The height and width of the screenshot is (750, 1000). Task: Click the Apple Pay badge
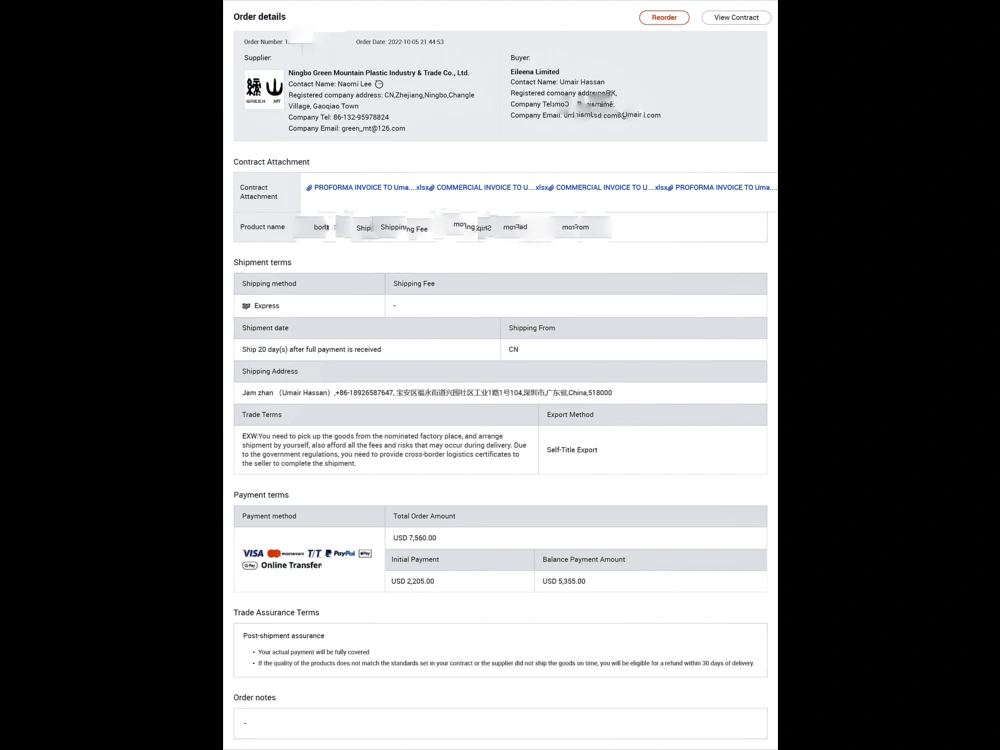(365, 554)
